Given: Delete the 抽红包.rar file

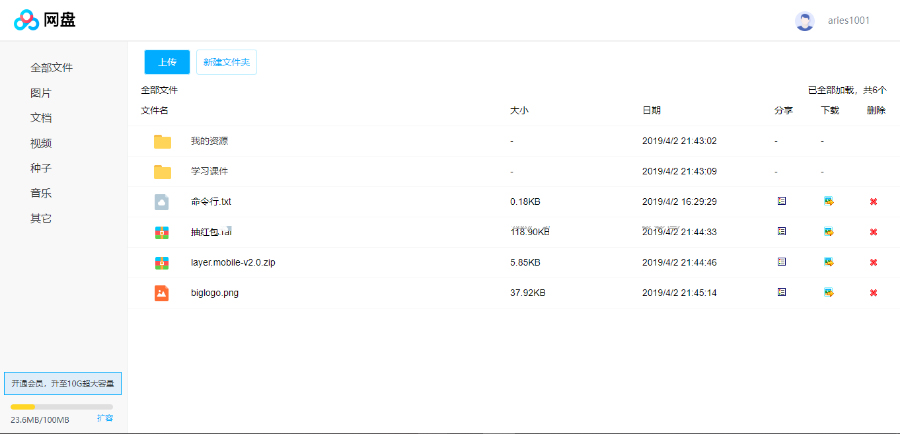Looking at the screenshot, I should pyautogui.click(x=874, y=232).
